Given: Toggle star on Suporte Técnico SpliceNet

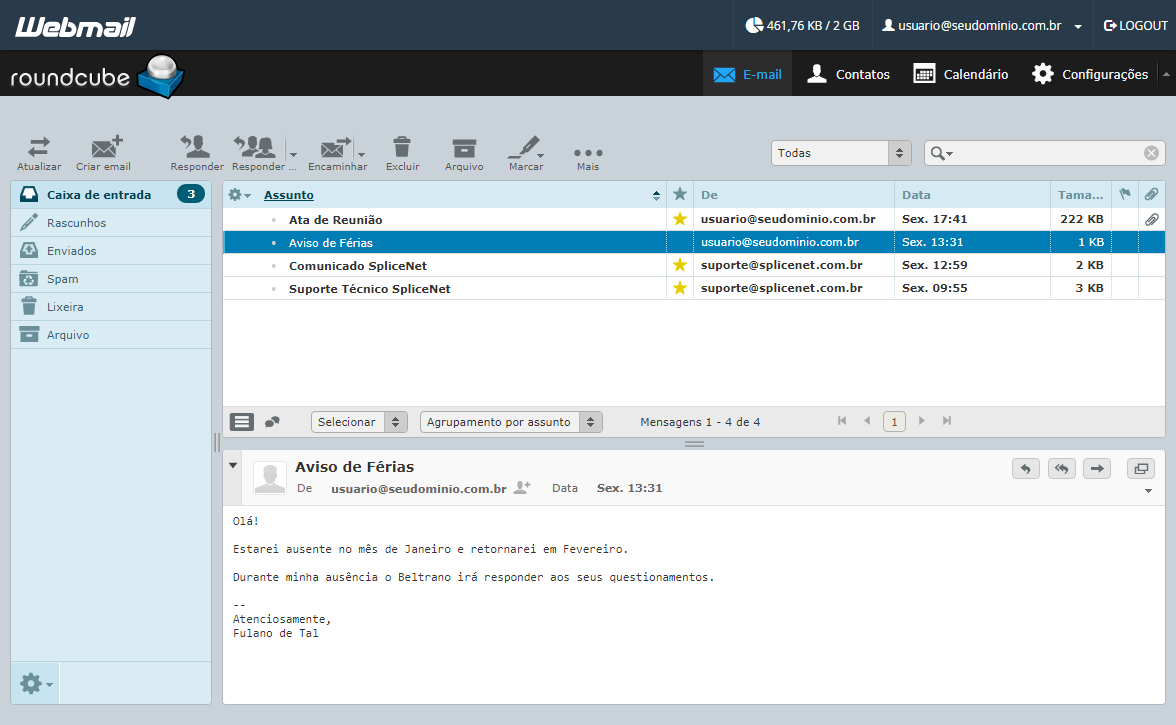Looking at the screenshot, I should tap(680, 288).
